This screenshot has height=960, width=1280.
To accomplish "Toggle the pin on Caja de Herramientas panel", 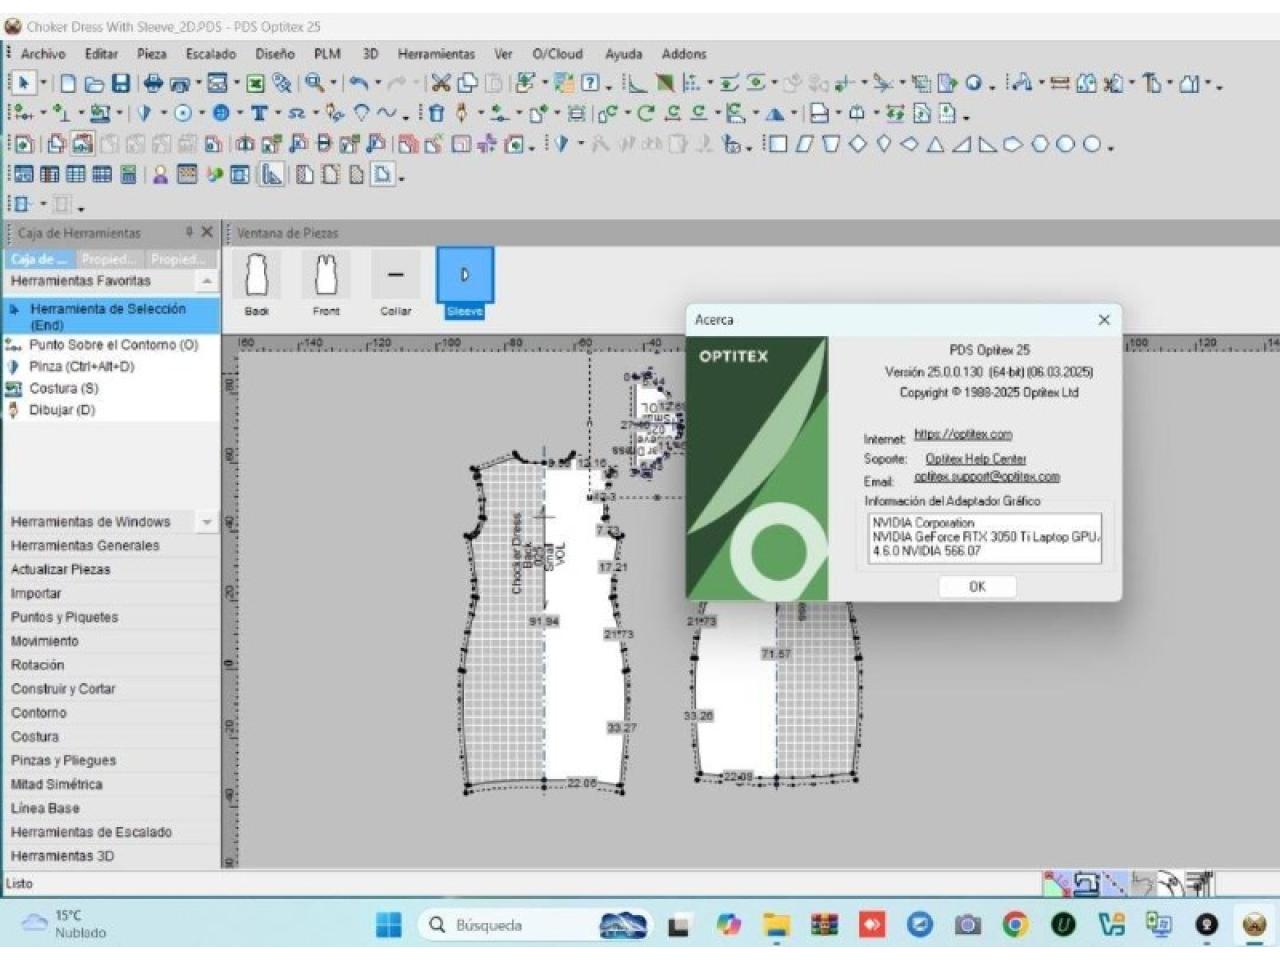I will (189, 232).
